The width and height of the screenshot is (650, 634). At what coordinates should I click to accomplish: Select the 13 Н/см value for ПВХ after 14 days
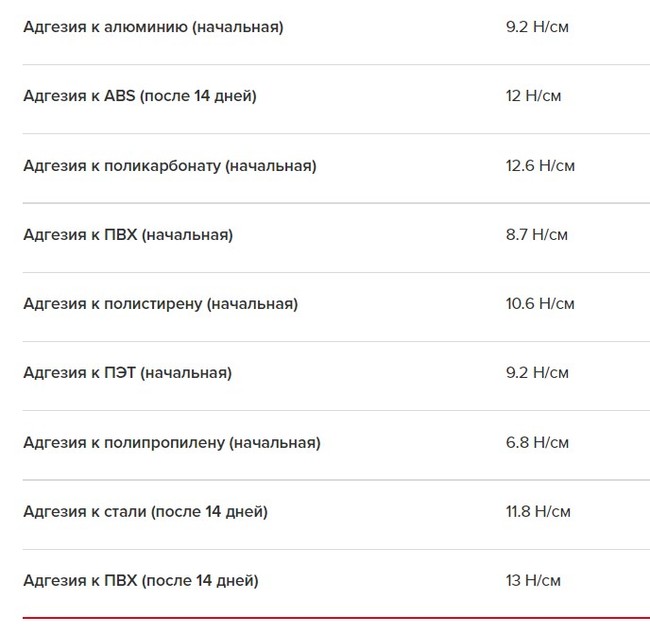click(533, 580)
